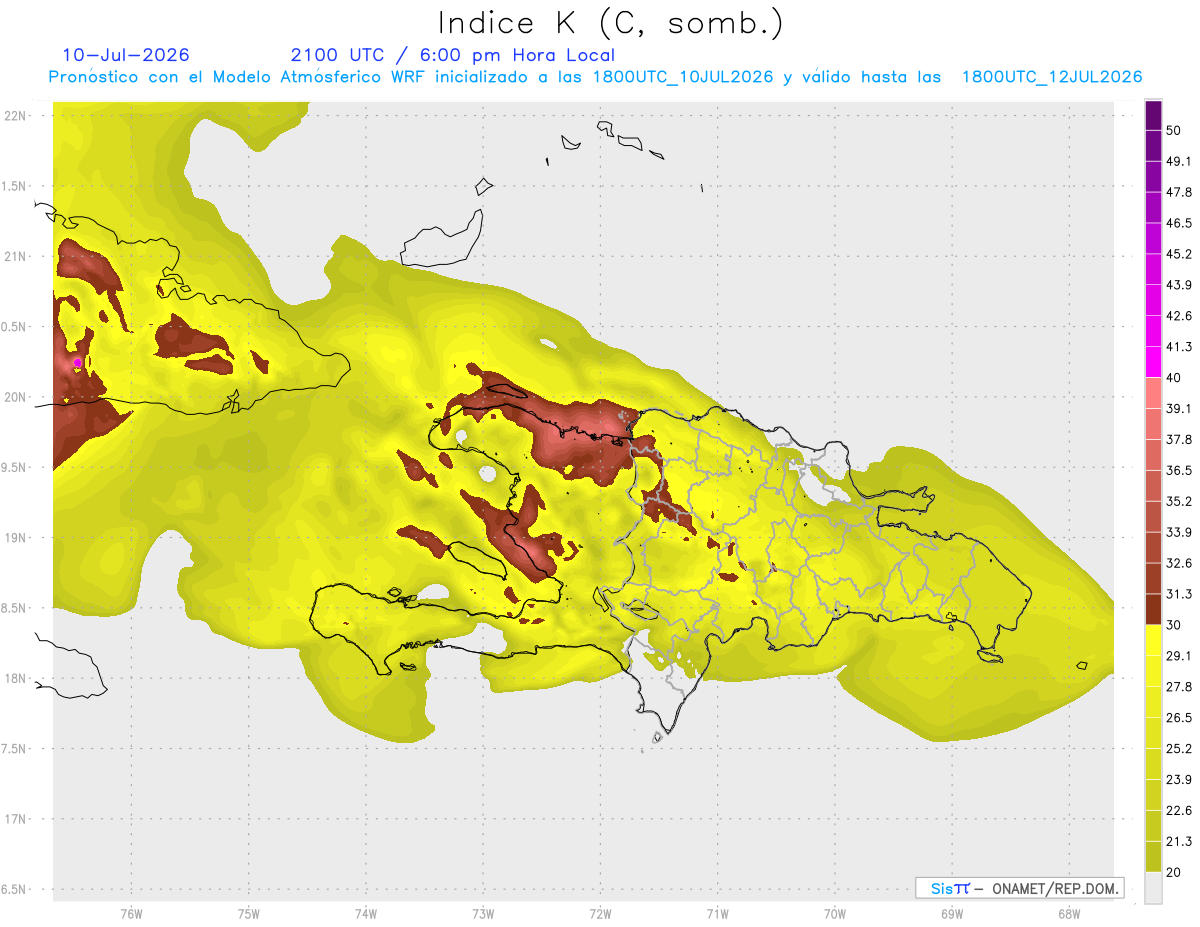Pick the gray swatch below 20
The width and height of the screenshot is (1200, 927).
click(1153, 887)
